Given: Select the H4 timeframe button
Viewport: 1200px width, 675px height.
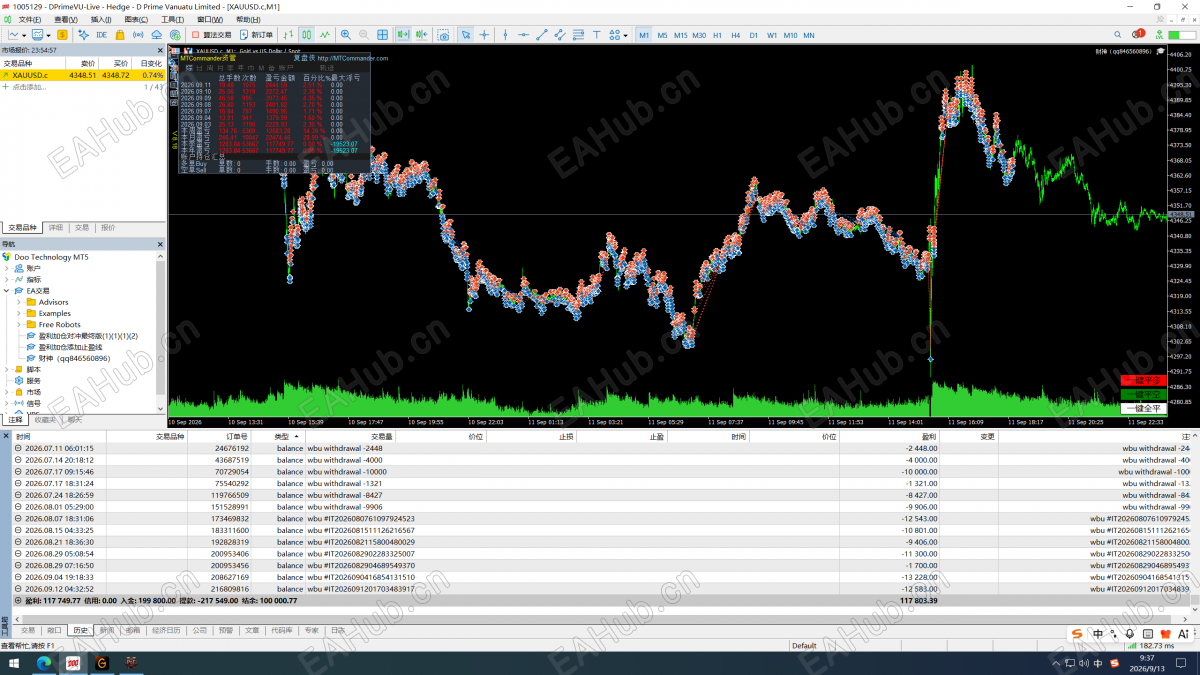Looking at the screenshot, I should (x=735, y=35).
